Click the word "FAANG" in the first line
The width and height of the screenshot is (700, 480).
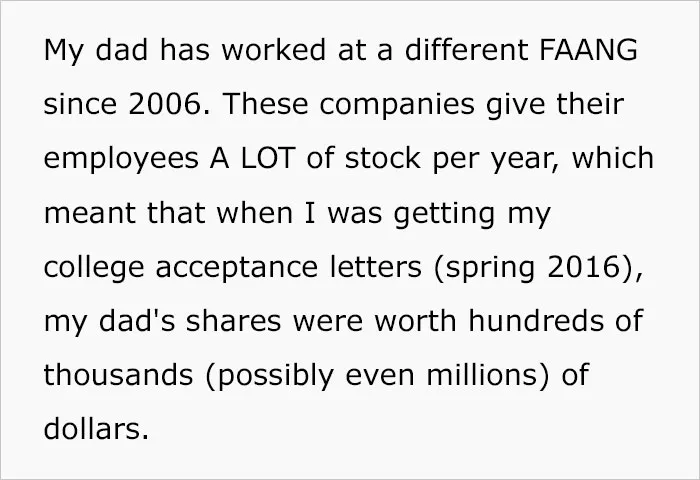click(x=588, y=49)
